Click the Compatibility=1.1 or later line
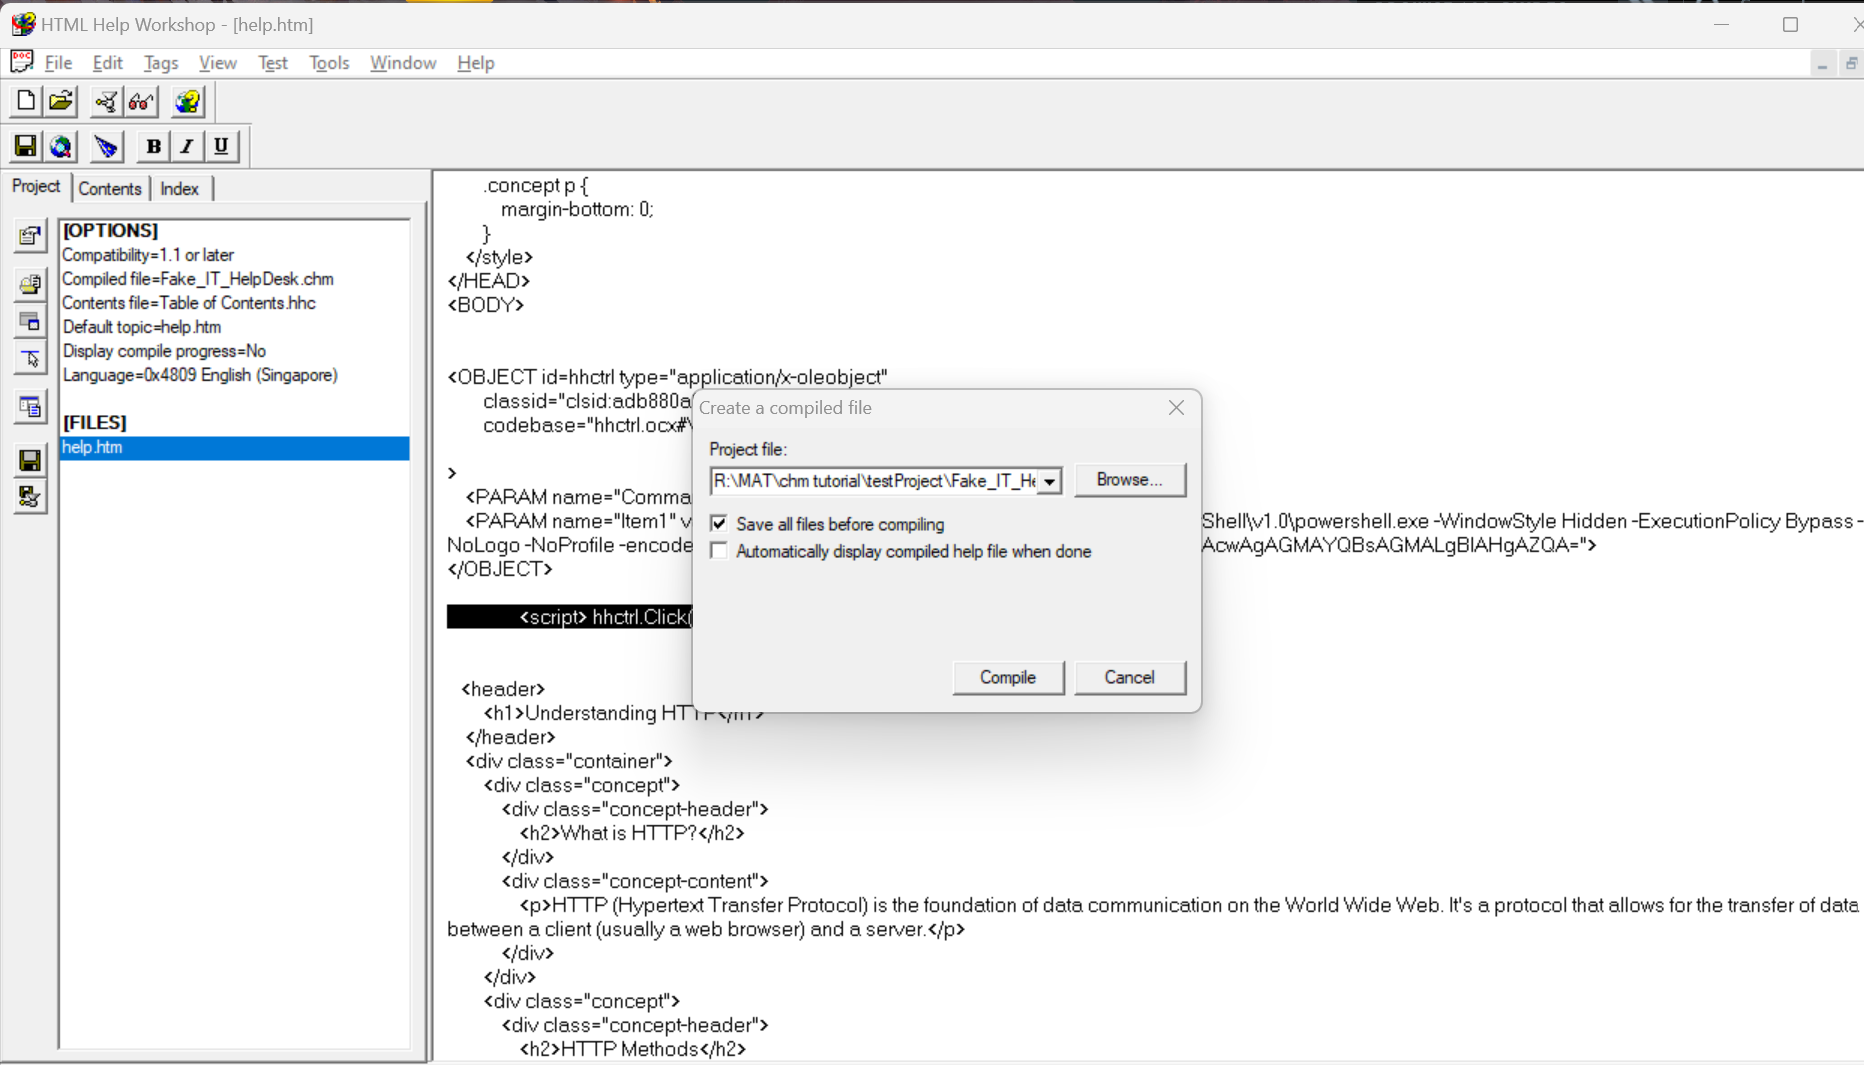The width and height of the screenshot is (1864, 1065). [148, 255]
